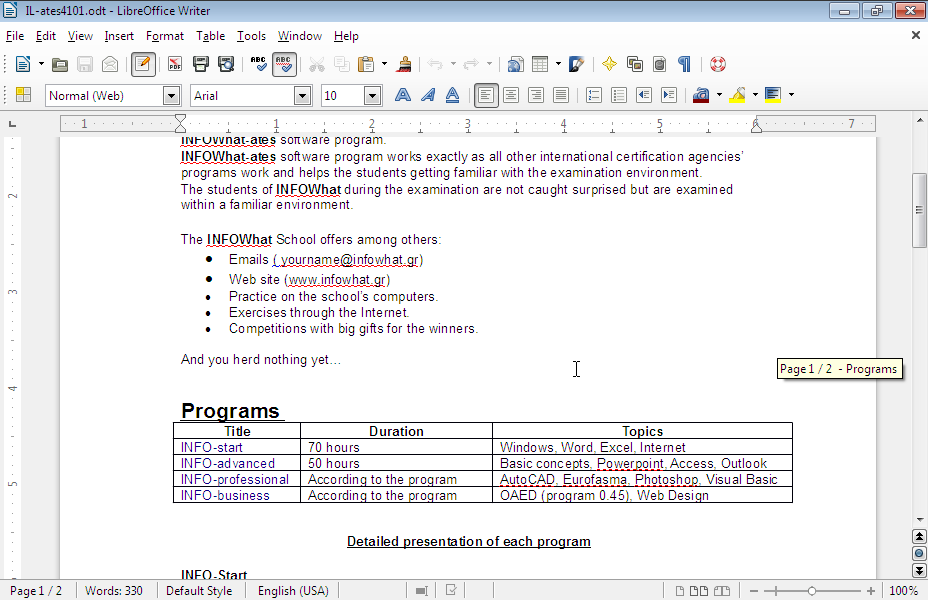Viewport: 928px width, 600px height.
Task: Click the New document icon
Action: click(23, 64)
